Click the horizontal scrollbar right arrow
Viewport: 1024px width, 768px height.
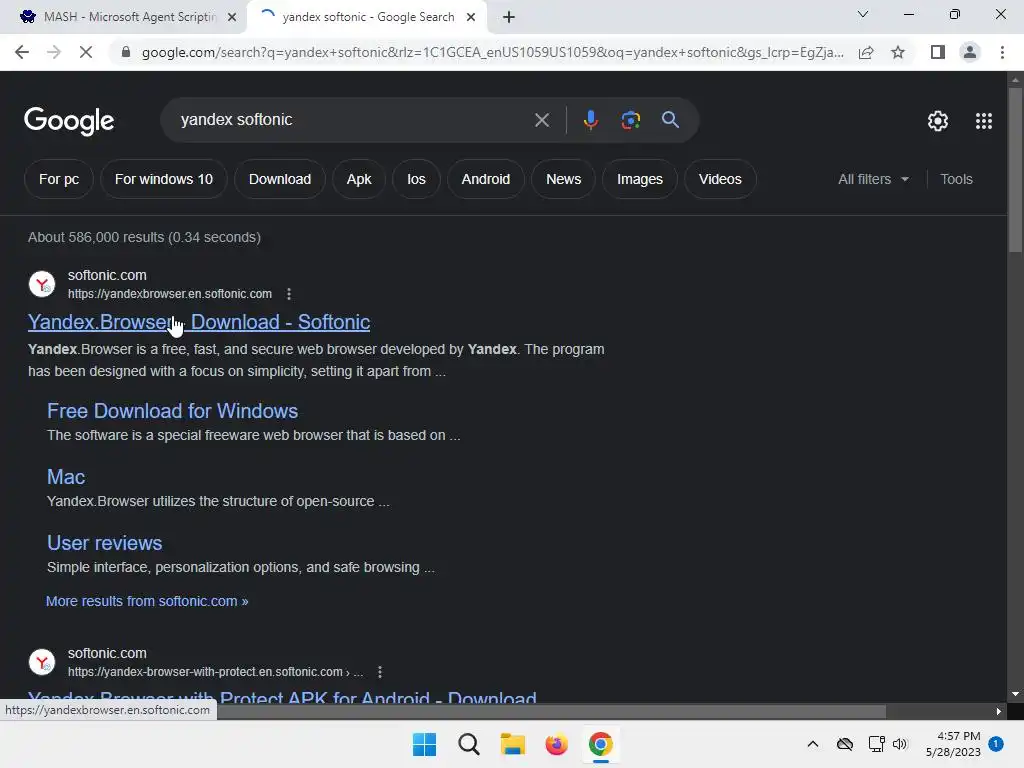999,711
